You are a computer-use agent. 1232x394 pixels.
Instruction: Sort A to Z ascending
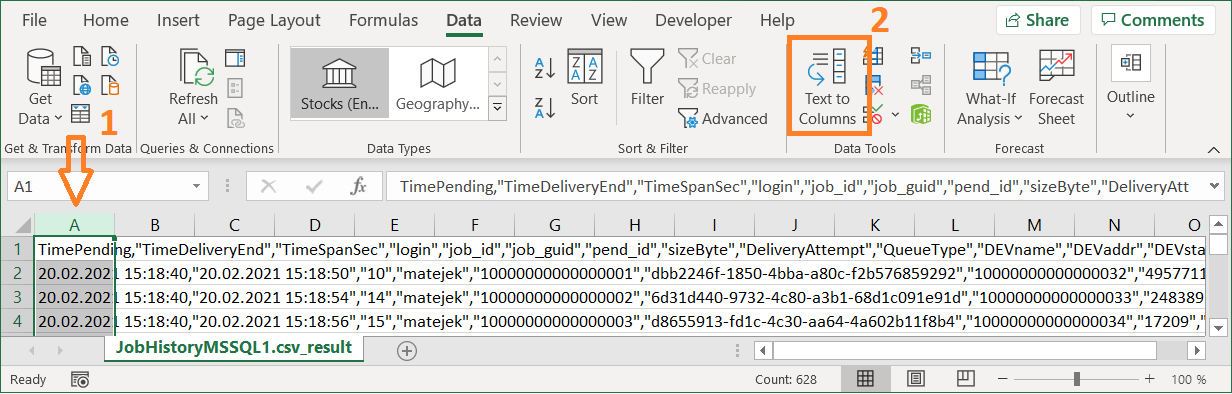point(545,68)
